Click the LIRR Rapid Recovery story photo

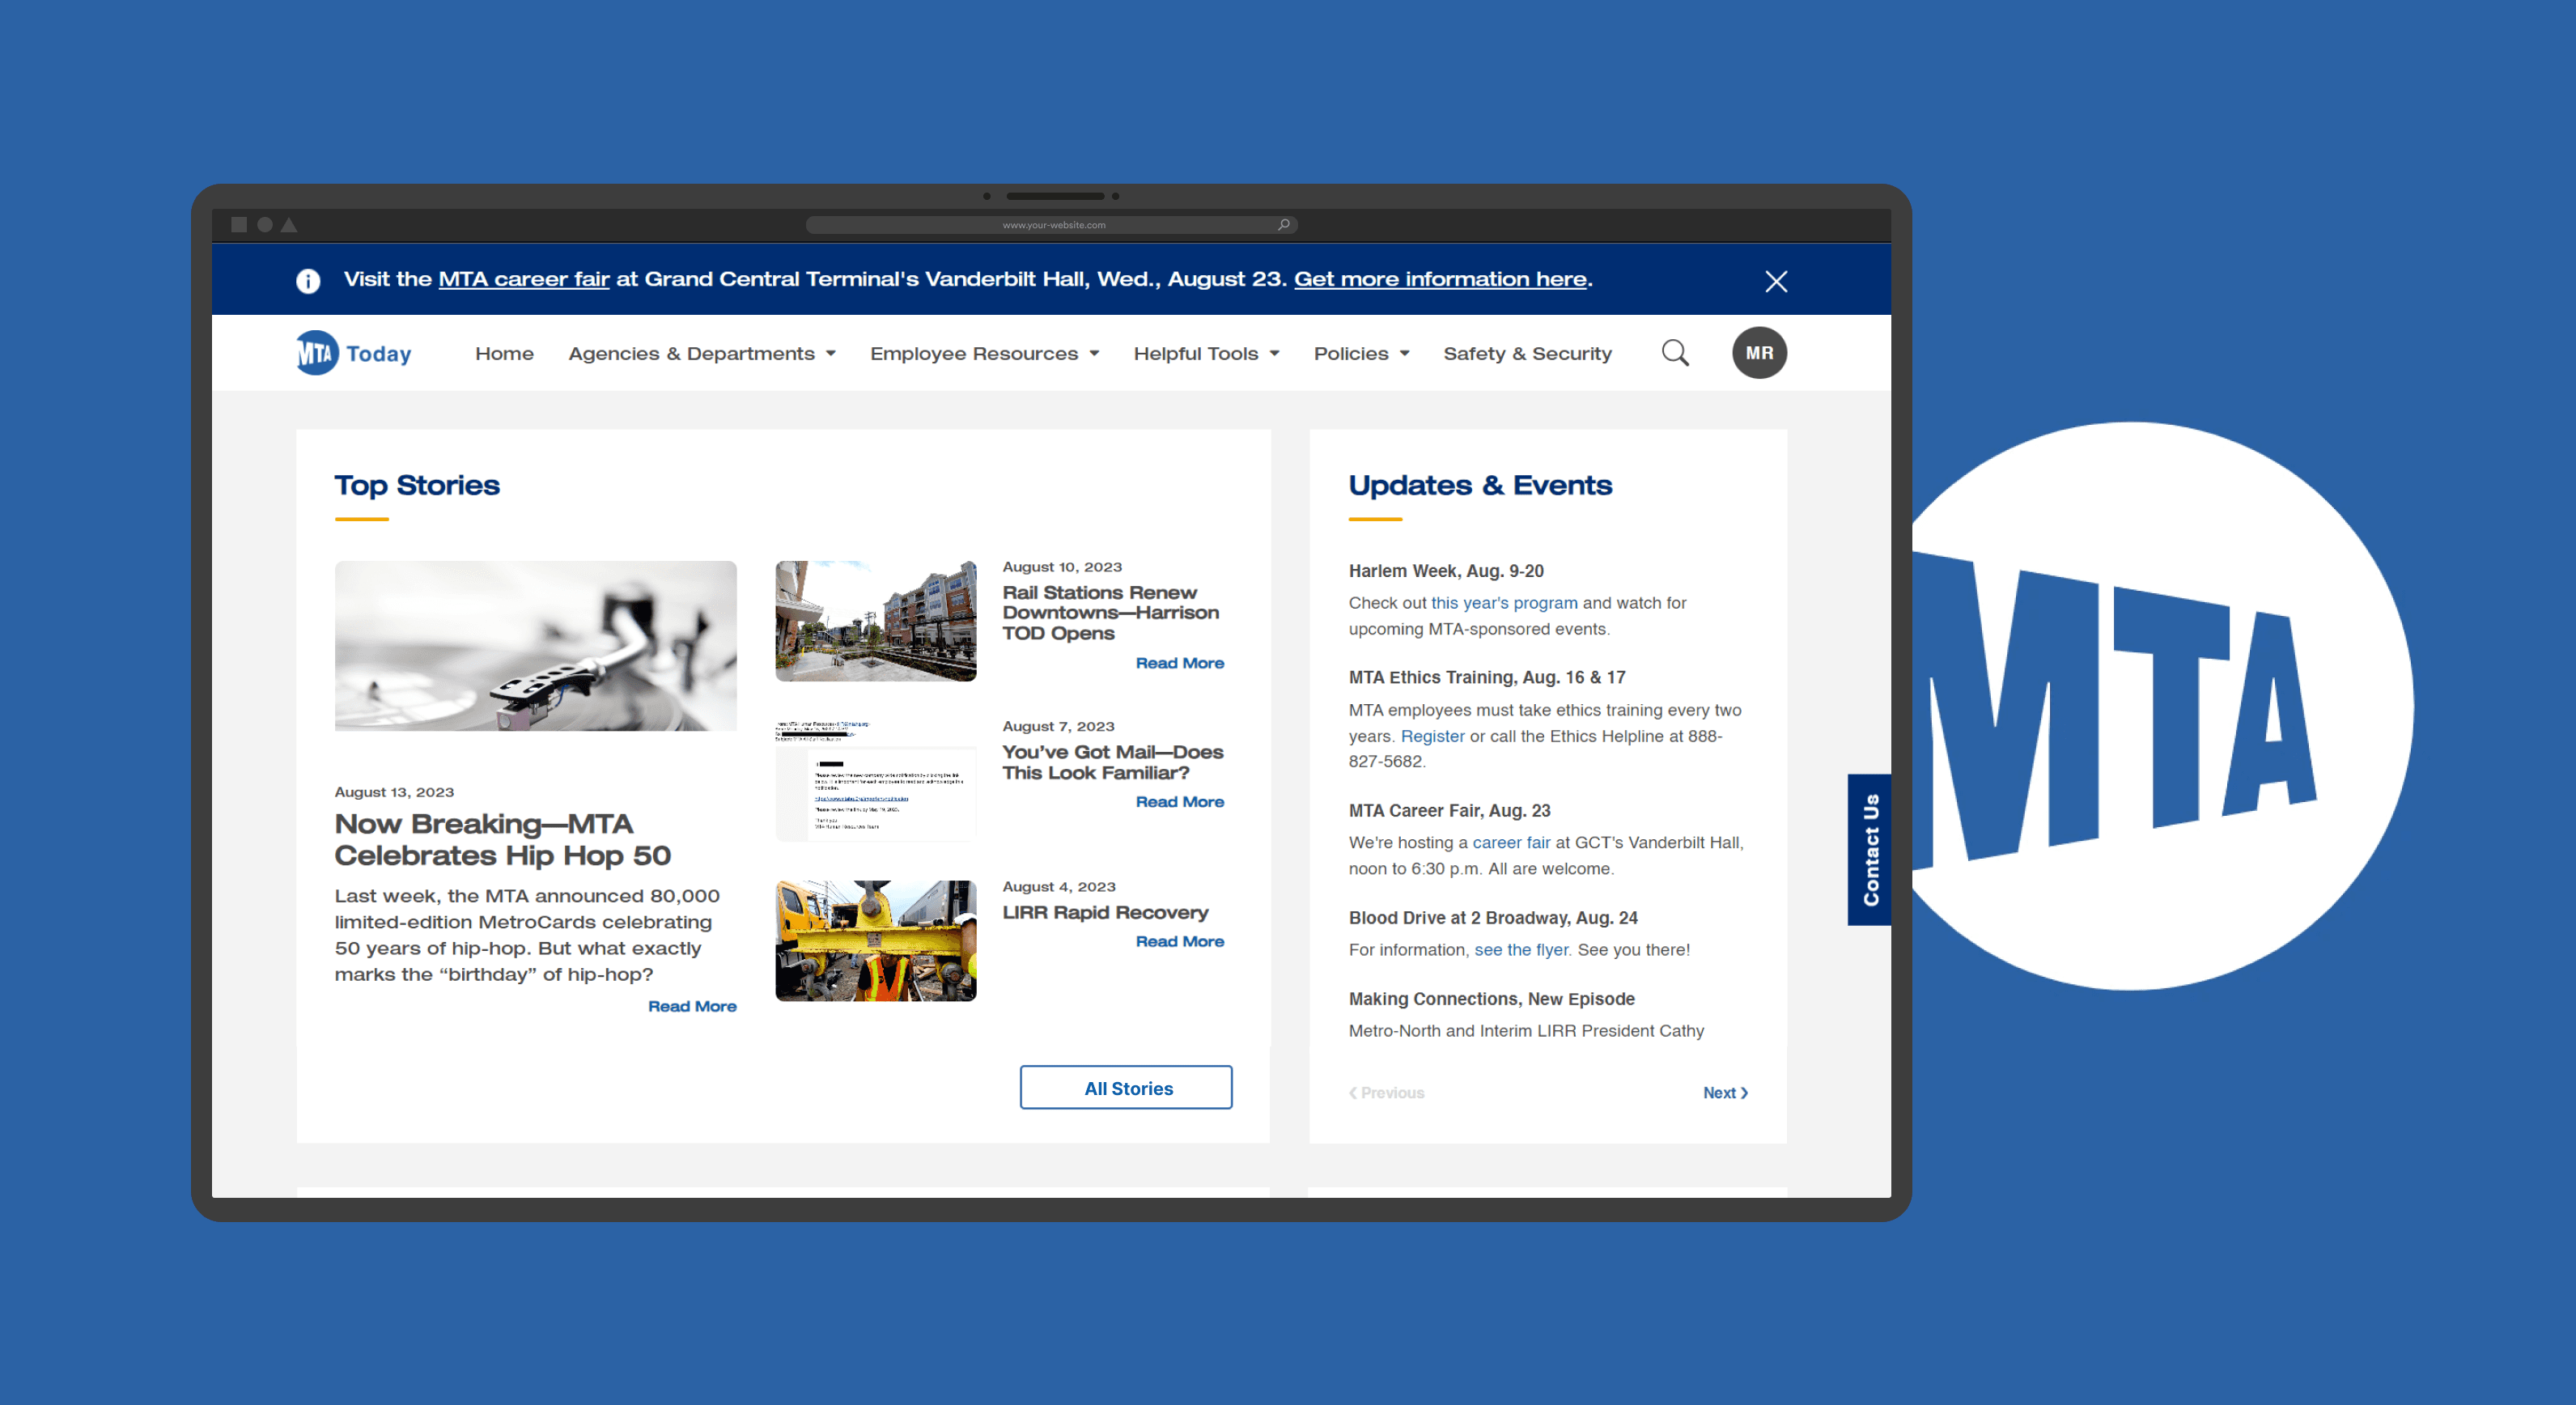click(x=875, y=939)
